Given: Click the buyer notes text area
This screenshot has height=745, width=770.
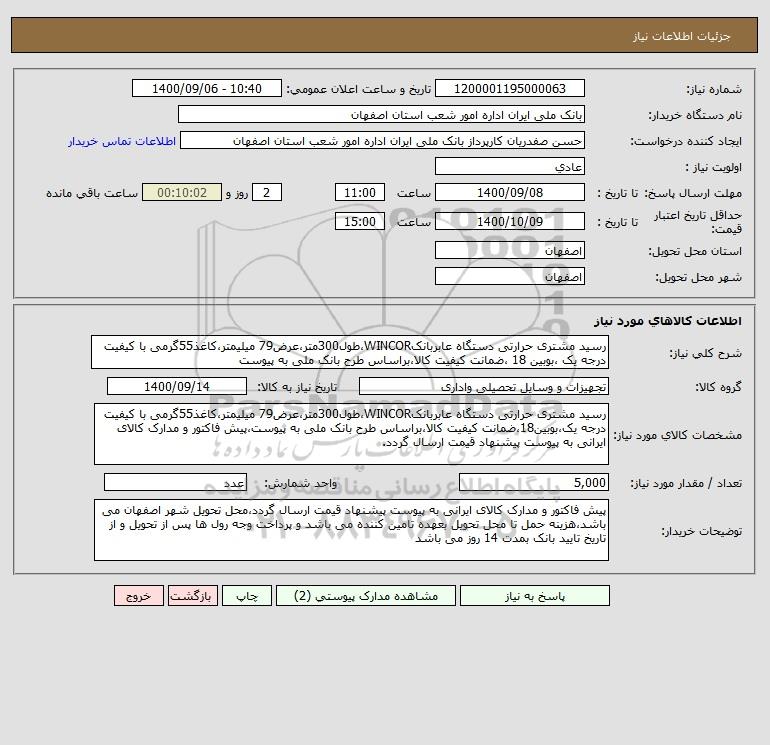Looking at the screenshot, I should (351, 530).
